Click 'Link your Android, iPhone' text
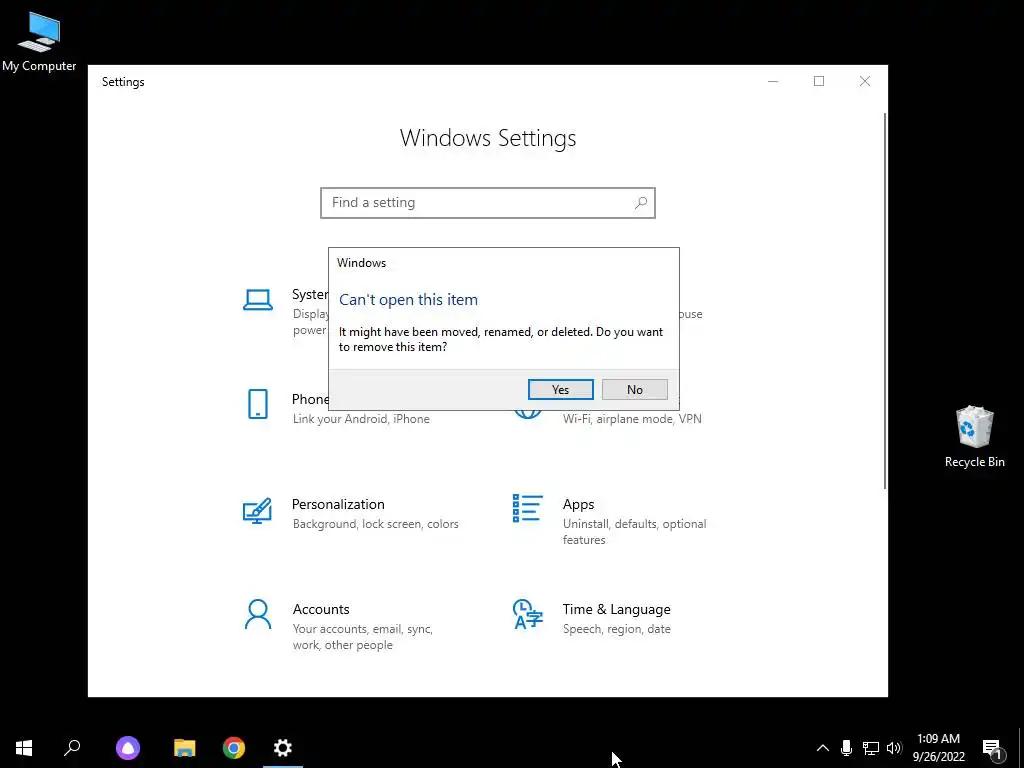The image size is (1024, 768). point(361,419)
